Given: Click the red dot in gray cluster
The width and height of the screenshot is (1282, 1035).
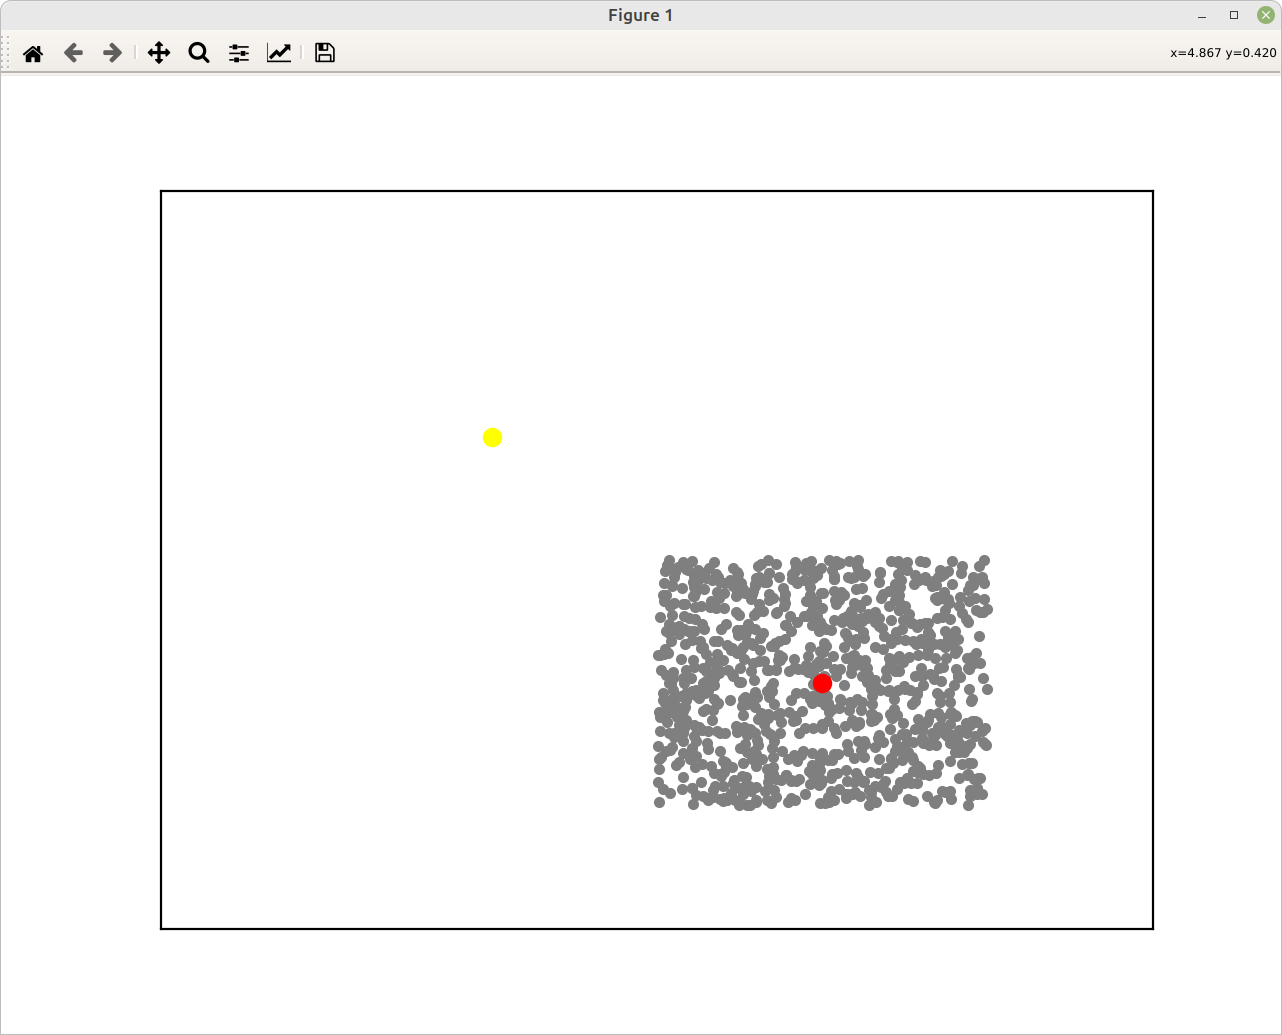Looking at the screenshot, I should point(822,683).
